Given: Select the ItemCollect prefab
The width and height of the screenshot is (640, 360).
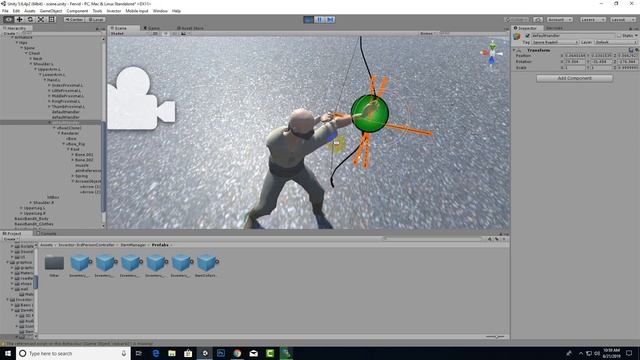Looking at the screenshot, I should pos(206,265).
